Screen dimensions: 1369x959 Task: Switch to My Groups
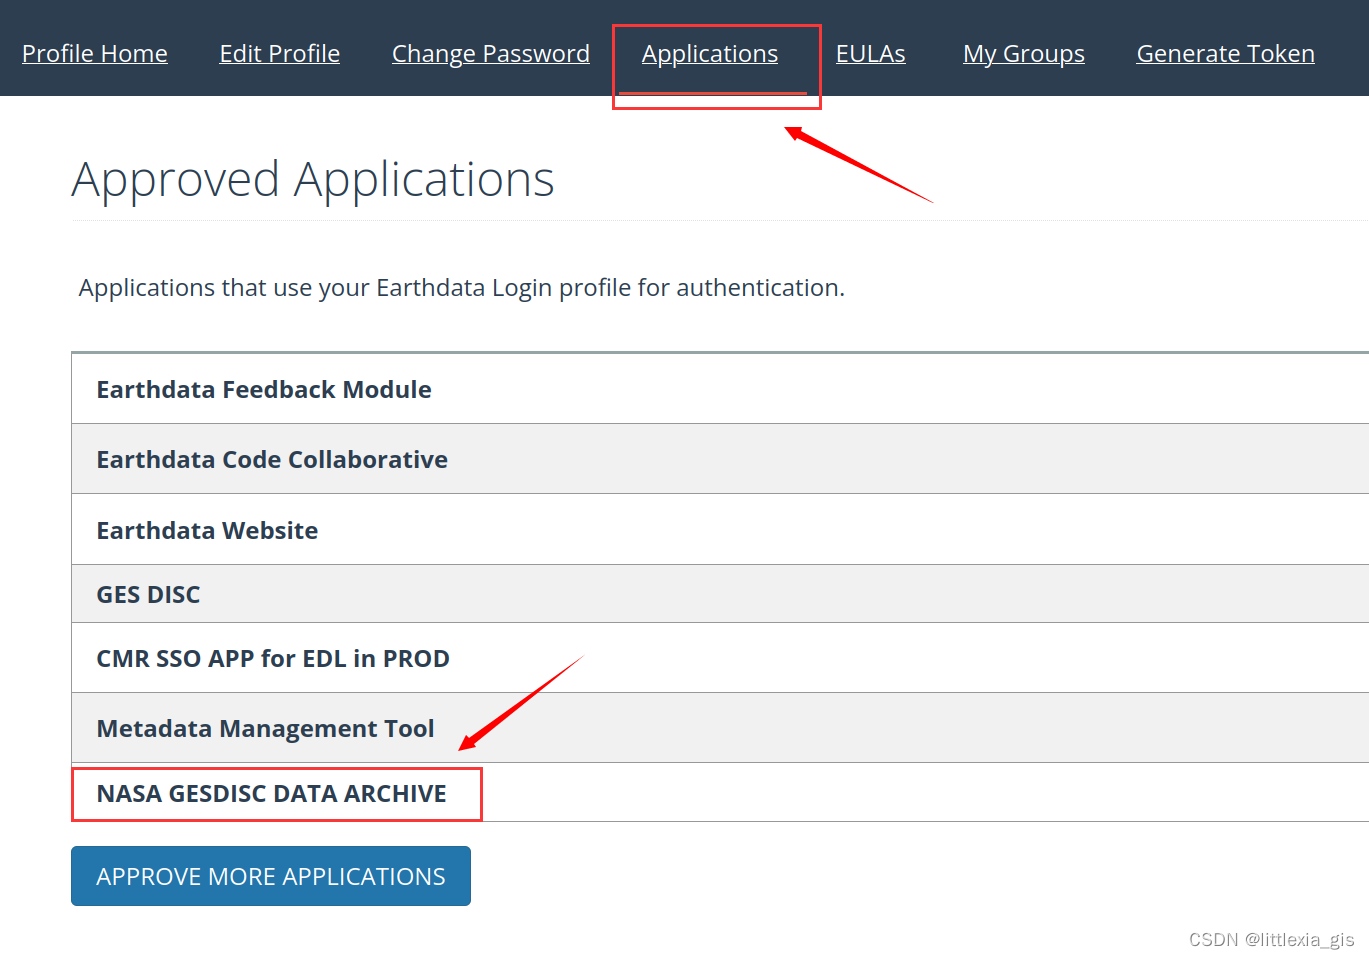click(x=1024, y=54)
